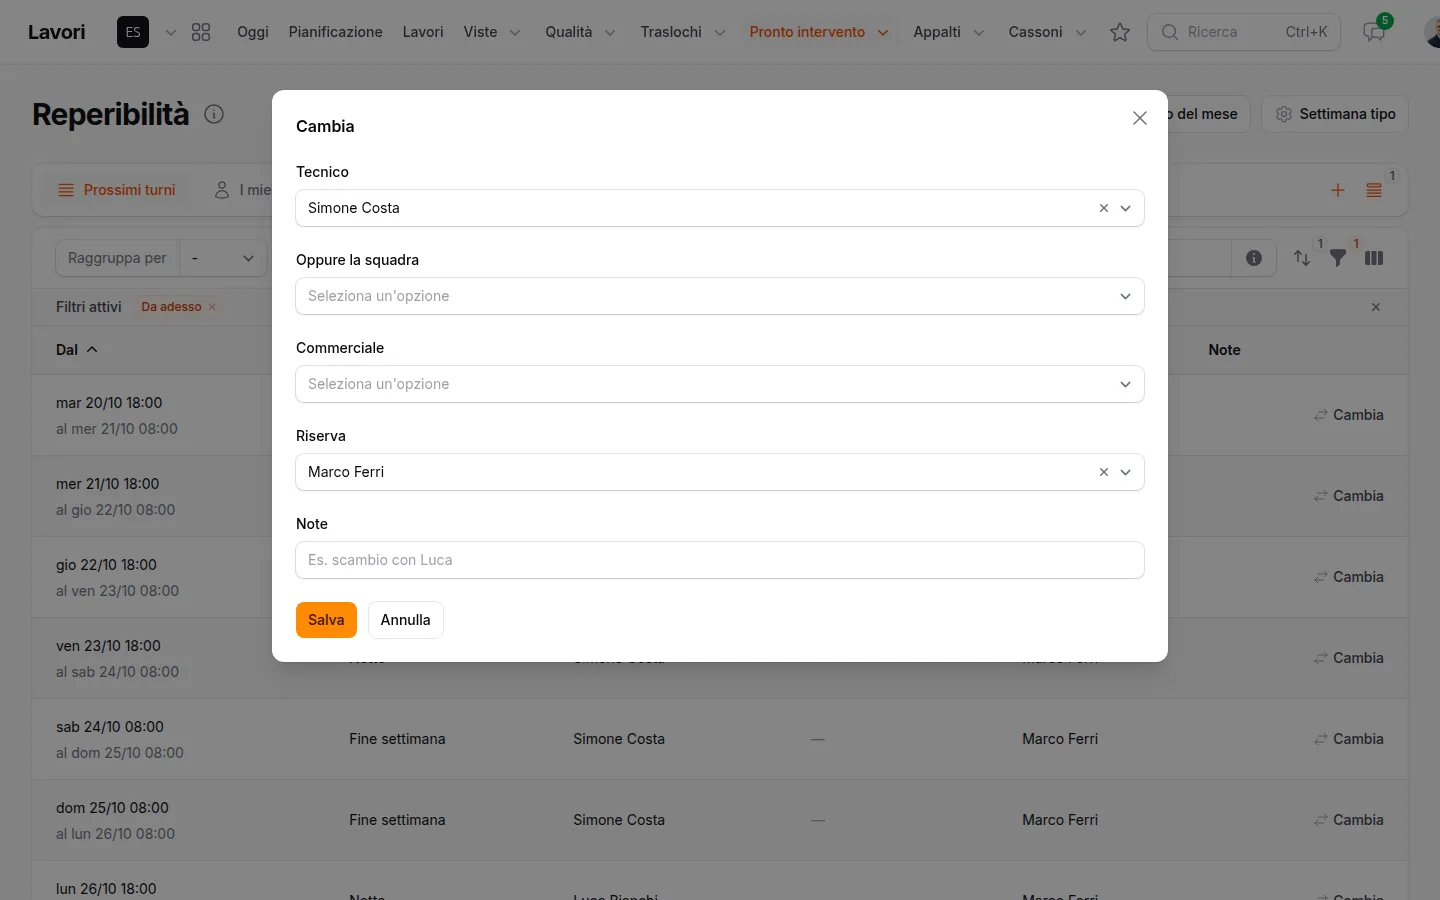Open the Appalti menu
Screen dimensions: 1440x900
949,32
